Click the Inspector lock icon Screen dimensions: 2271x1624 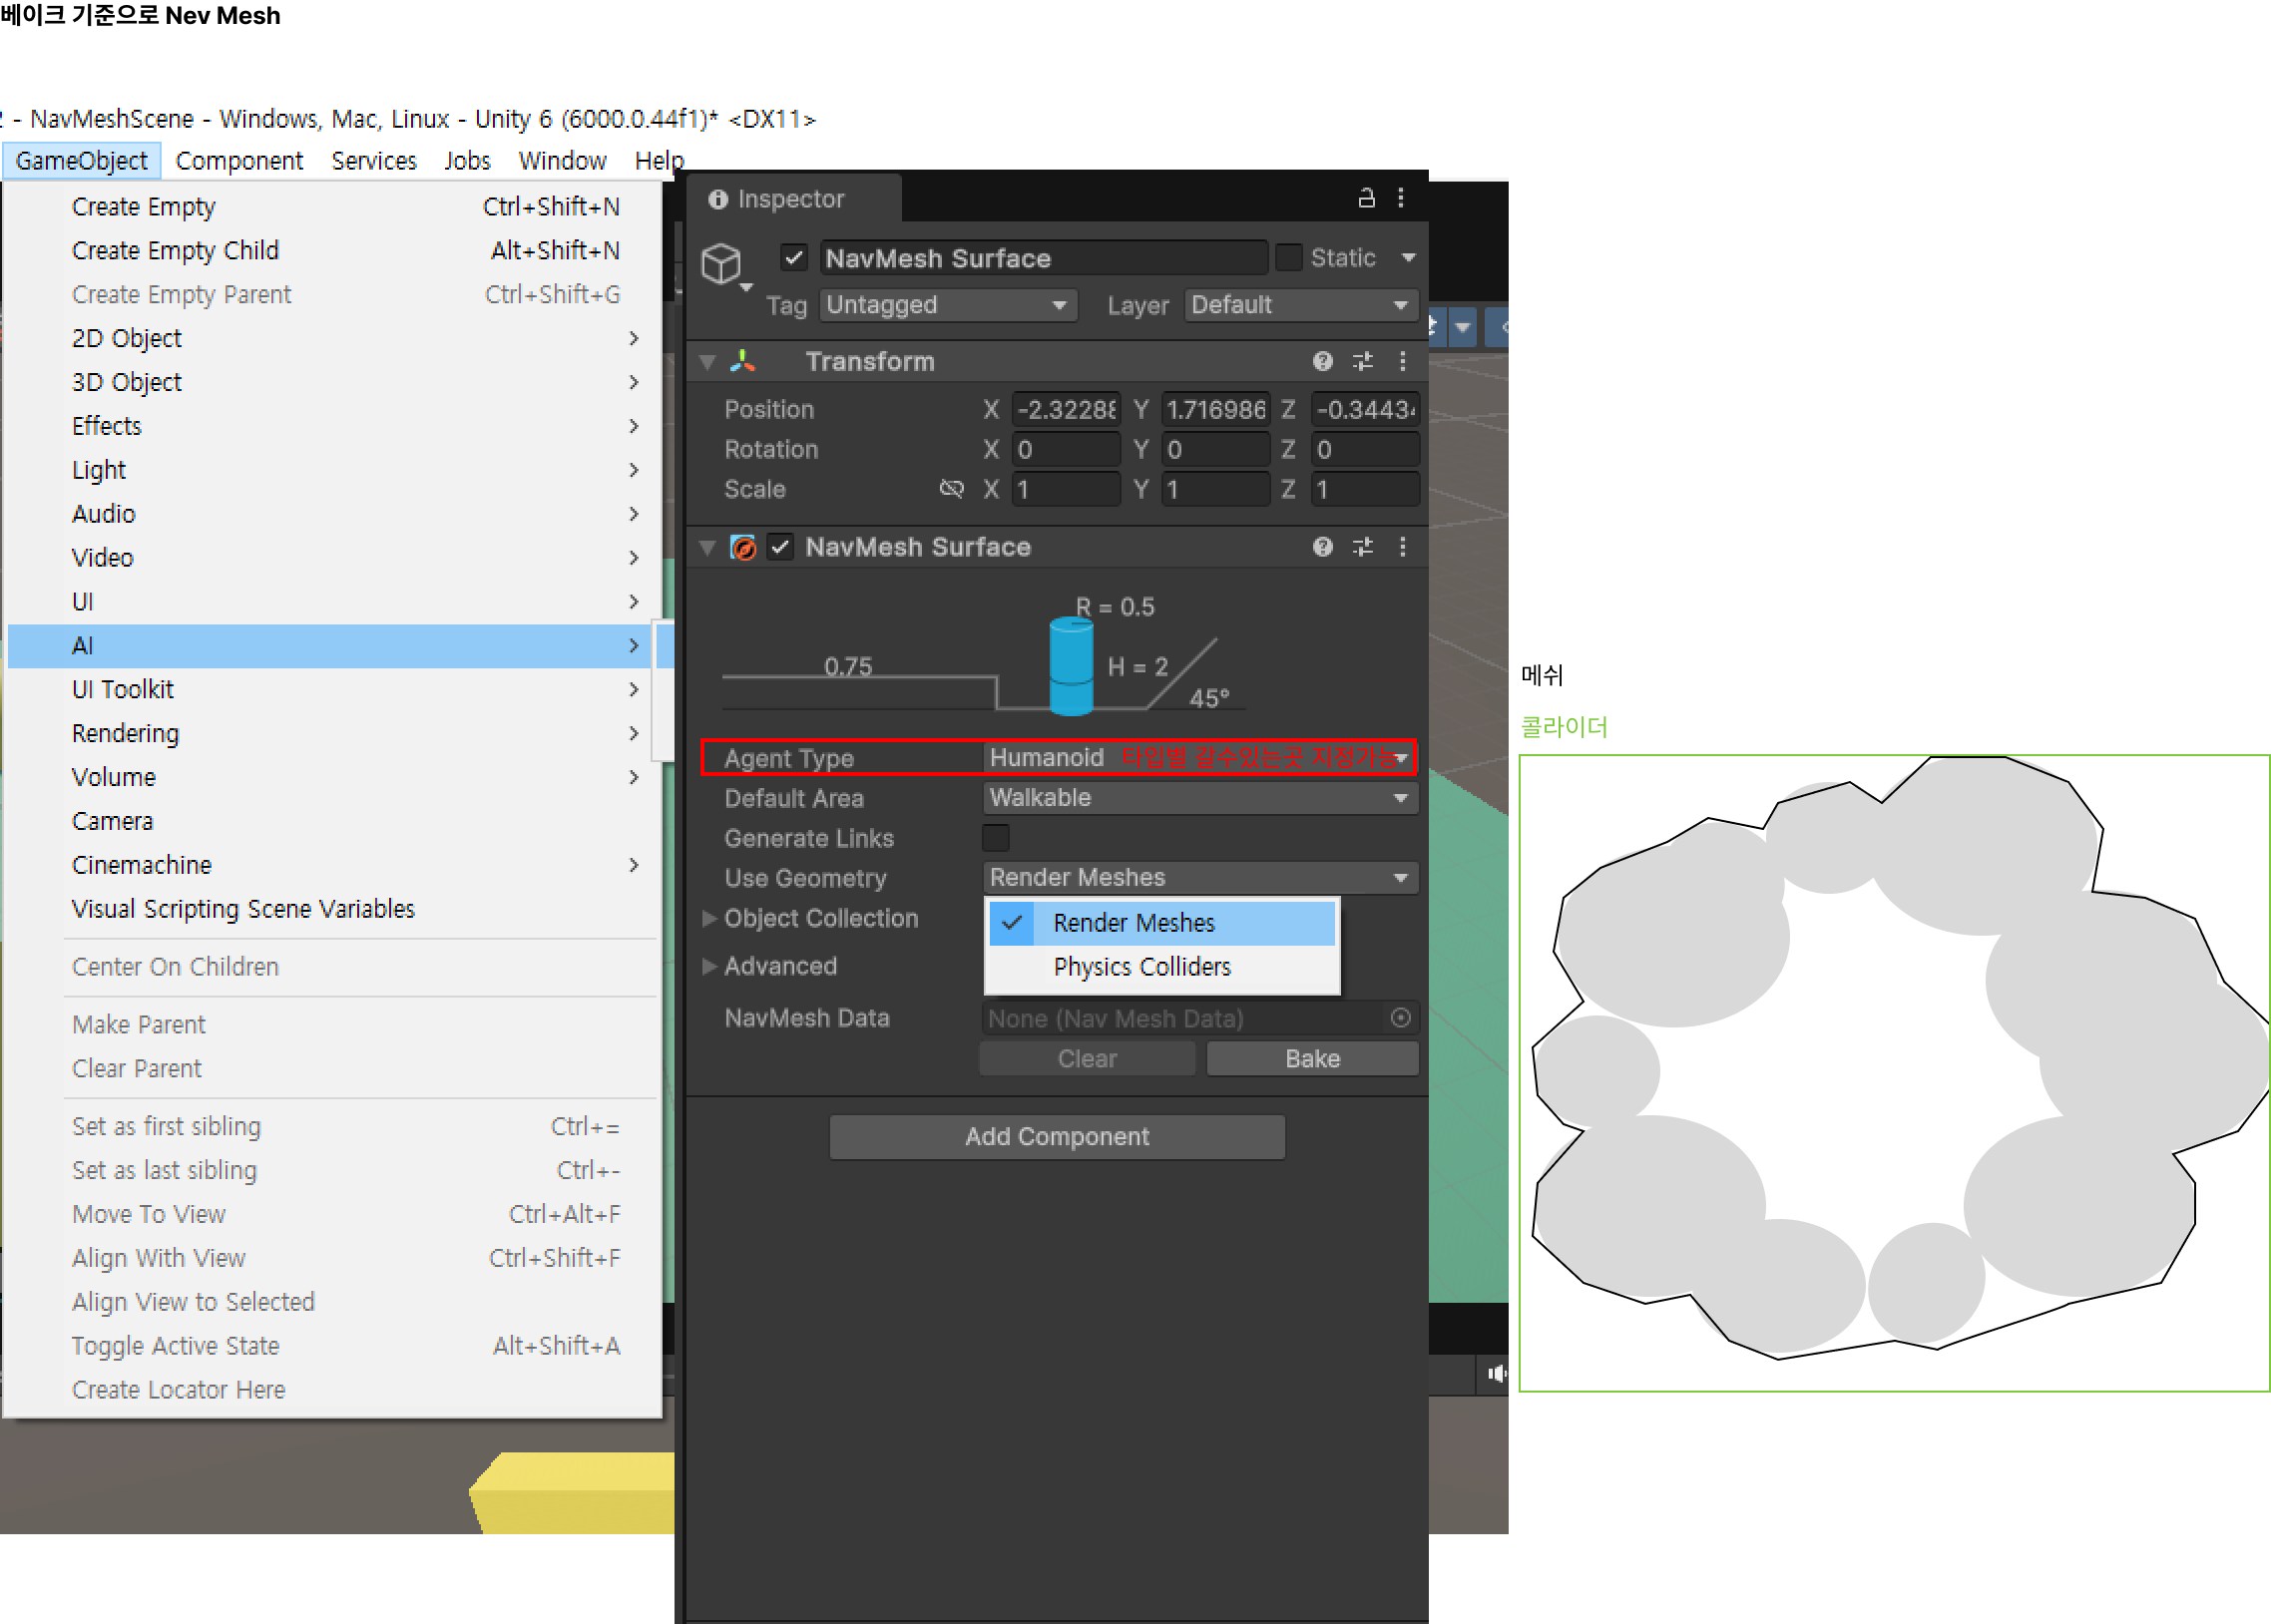(x=1366, y=198)
